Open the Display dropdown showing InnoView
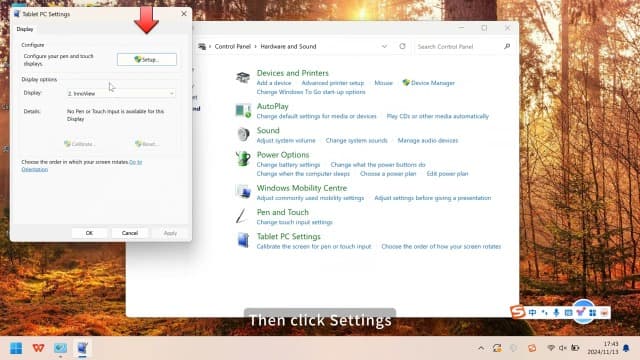The width and height of the screenshot is (640, 360). pos(121,93)
